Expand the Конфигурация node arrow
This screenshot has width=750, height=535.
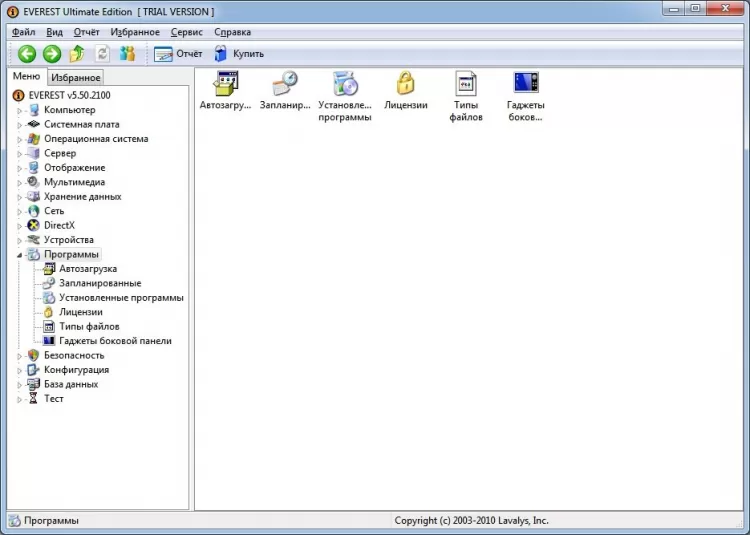point(20,371)
